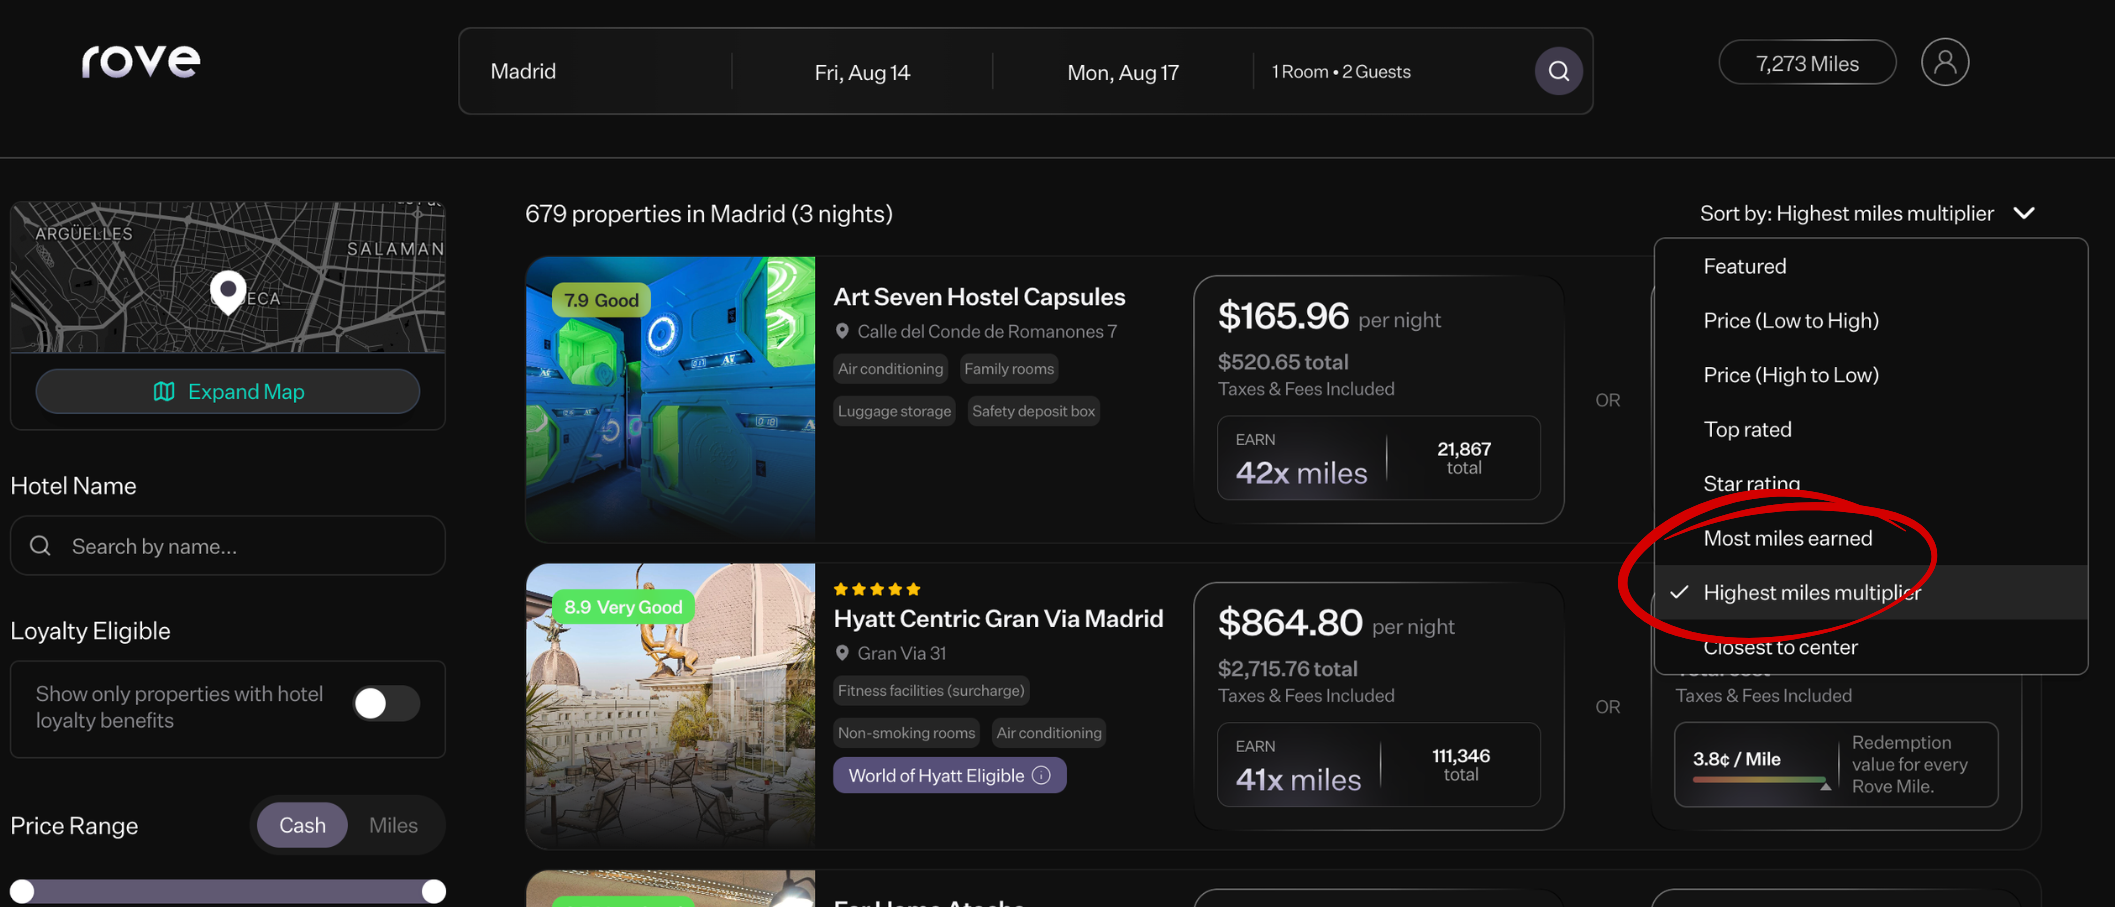
Task: Open the user profile icon
Action: pos(1944,62)
